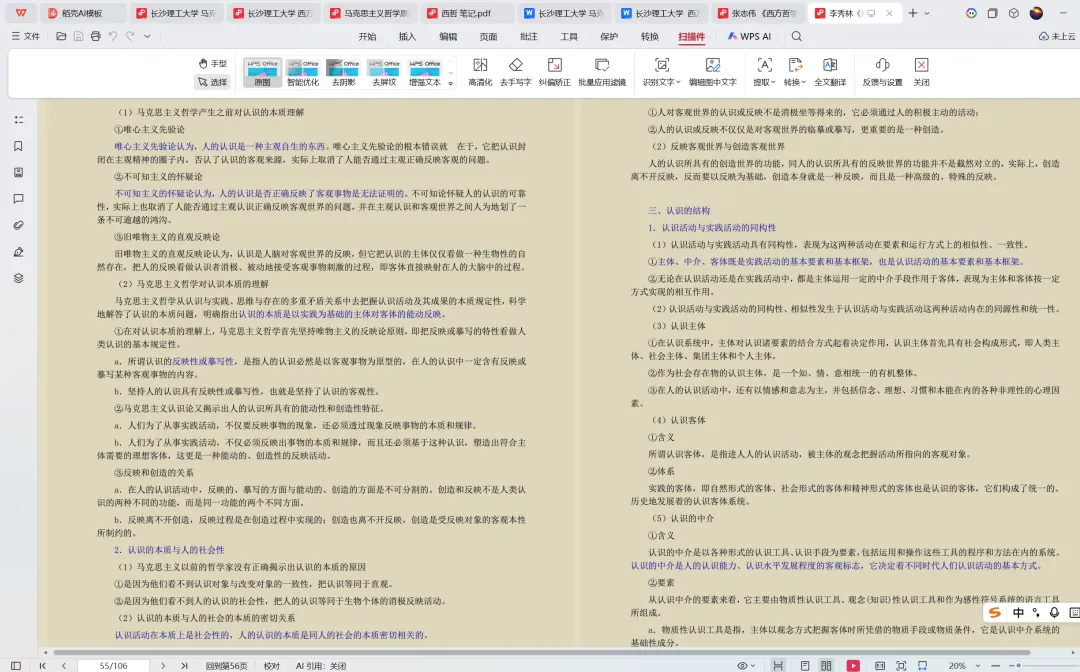Click the search magnifier icon in ribbon

pos(797,36)
